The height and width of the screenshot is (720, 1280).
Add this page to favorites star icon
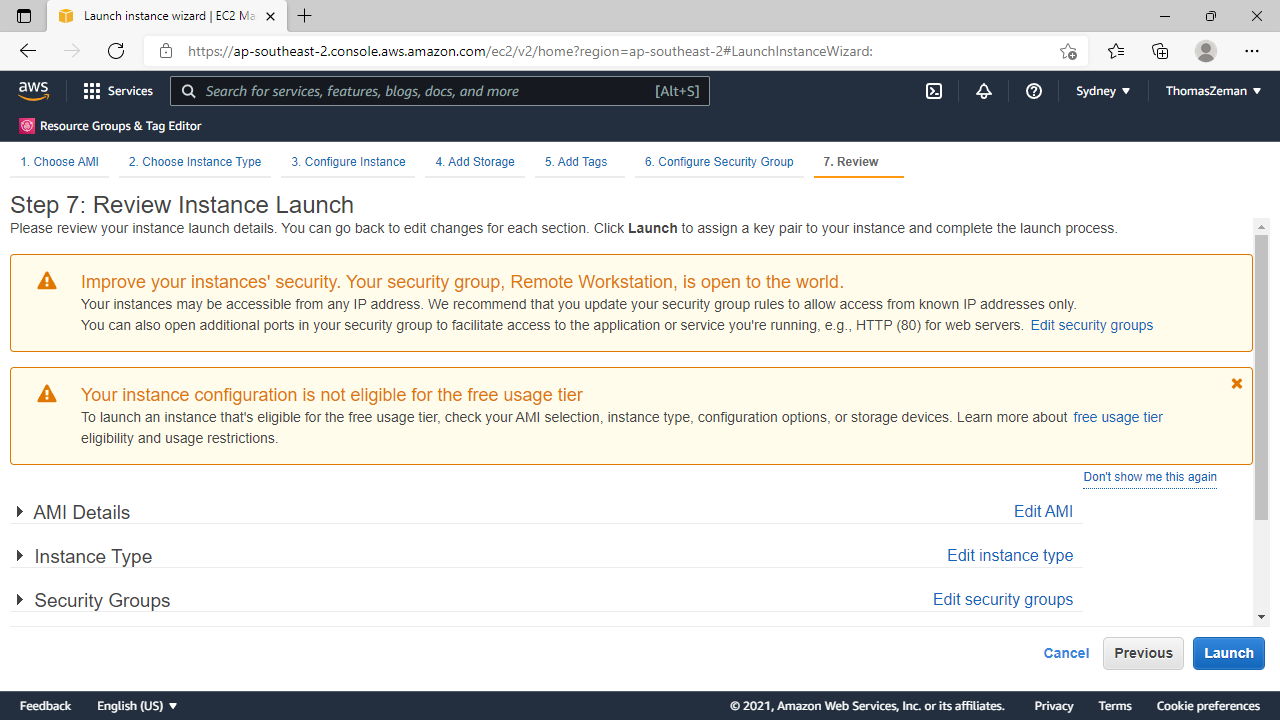[x=1068, y=51]
